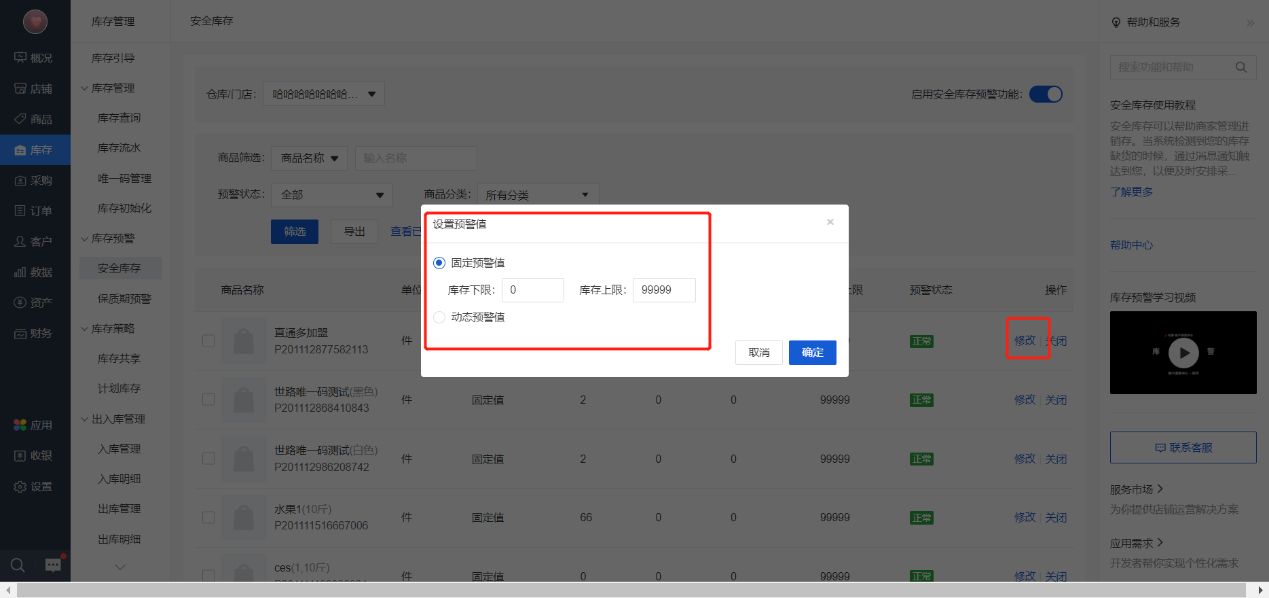Click the 库存下限 input field
This screenshot has height=598, width=1269.
click(533, 290)
